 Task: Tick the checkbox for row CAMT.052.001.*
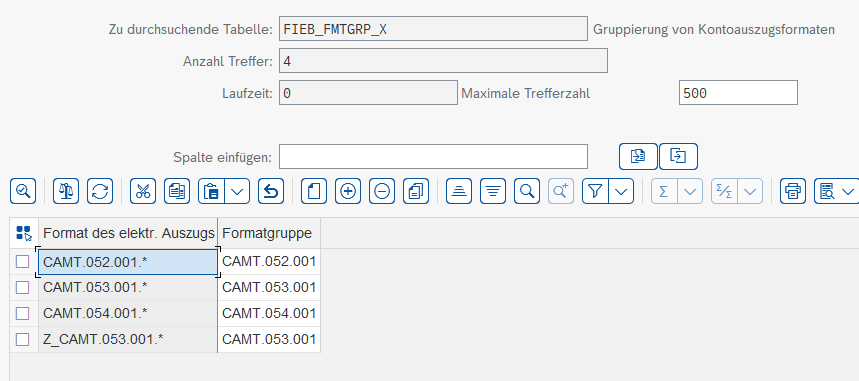(x=22, y=262)
